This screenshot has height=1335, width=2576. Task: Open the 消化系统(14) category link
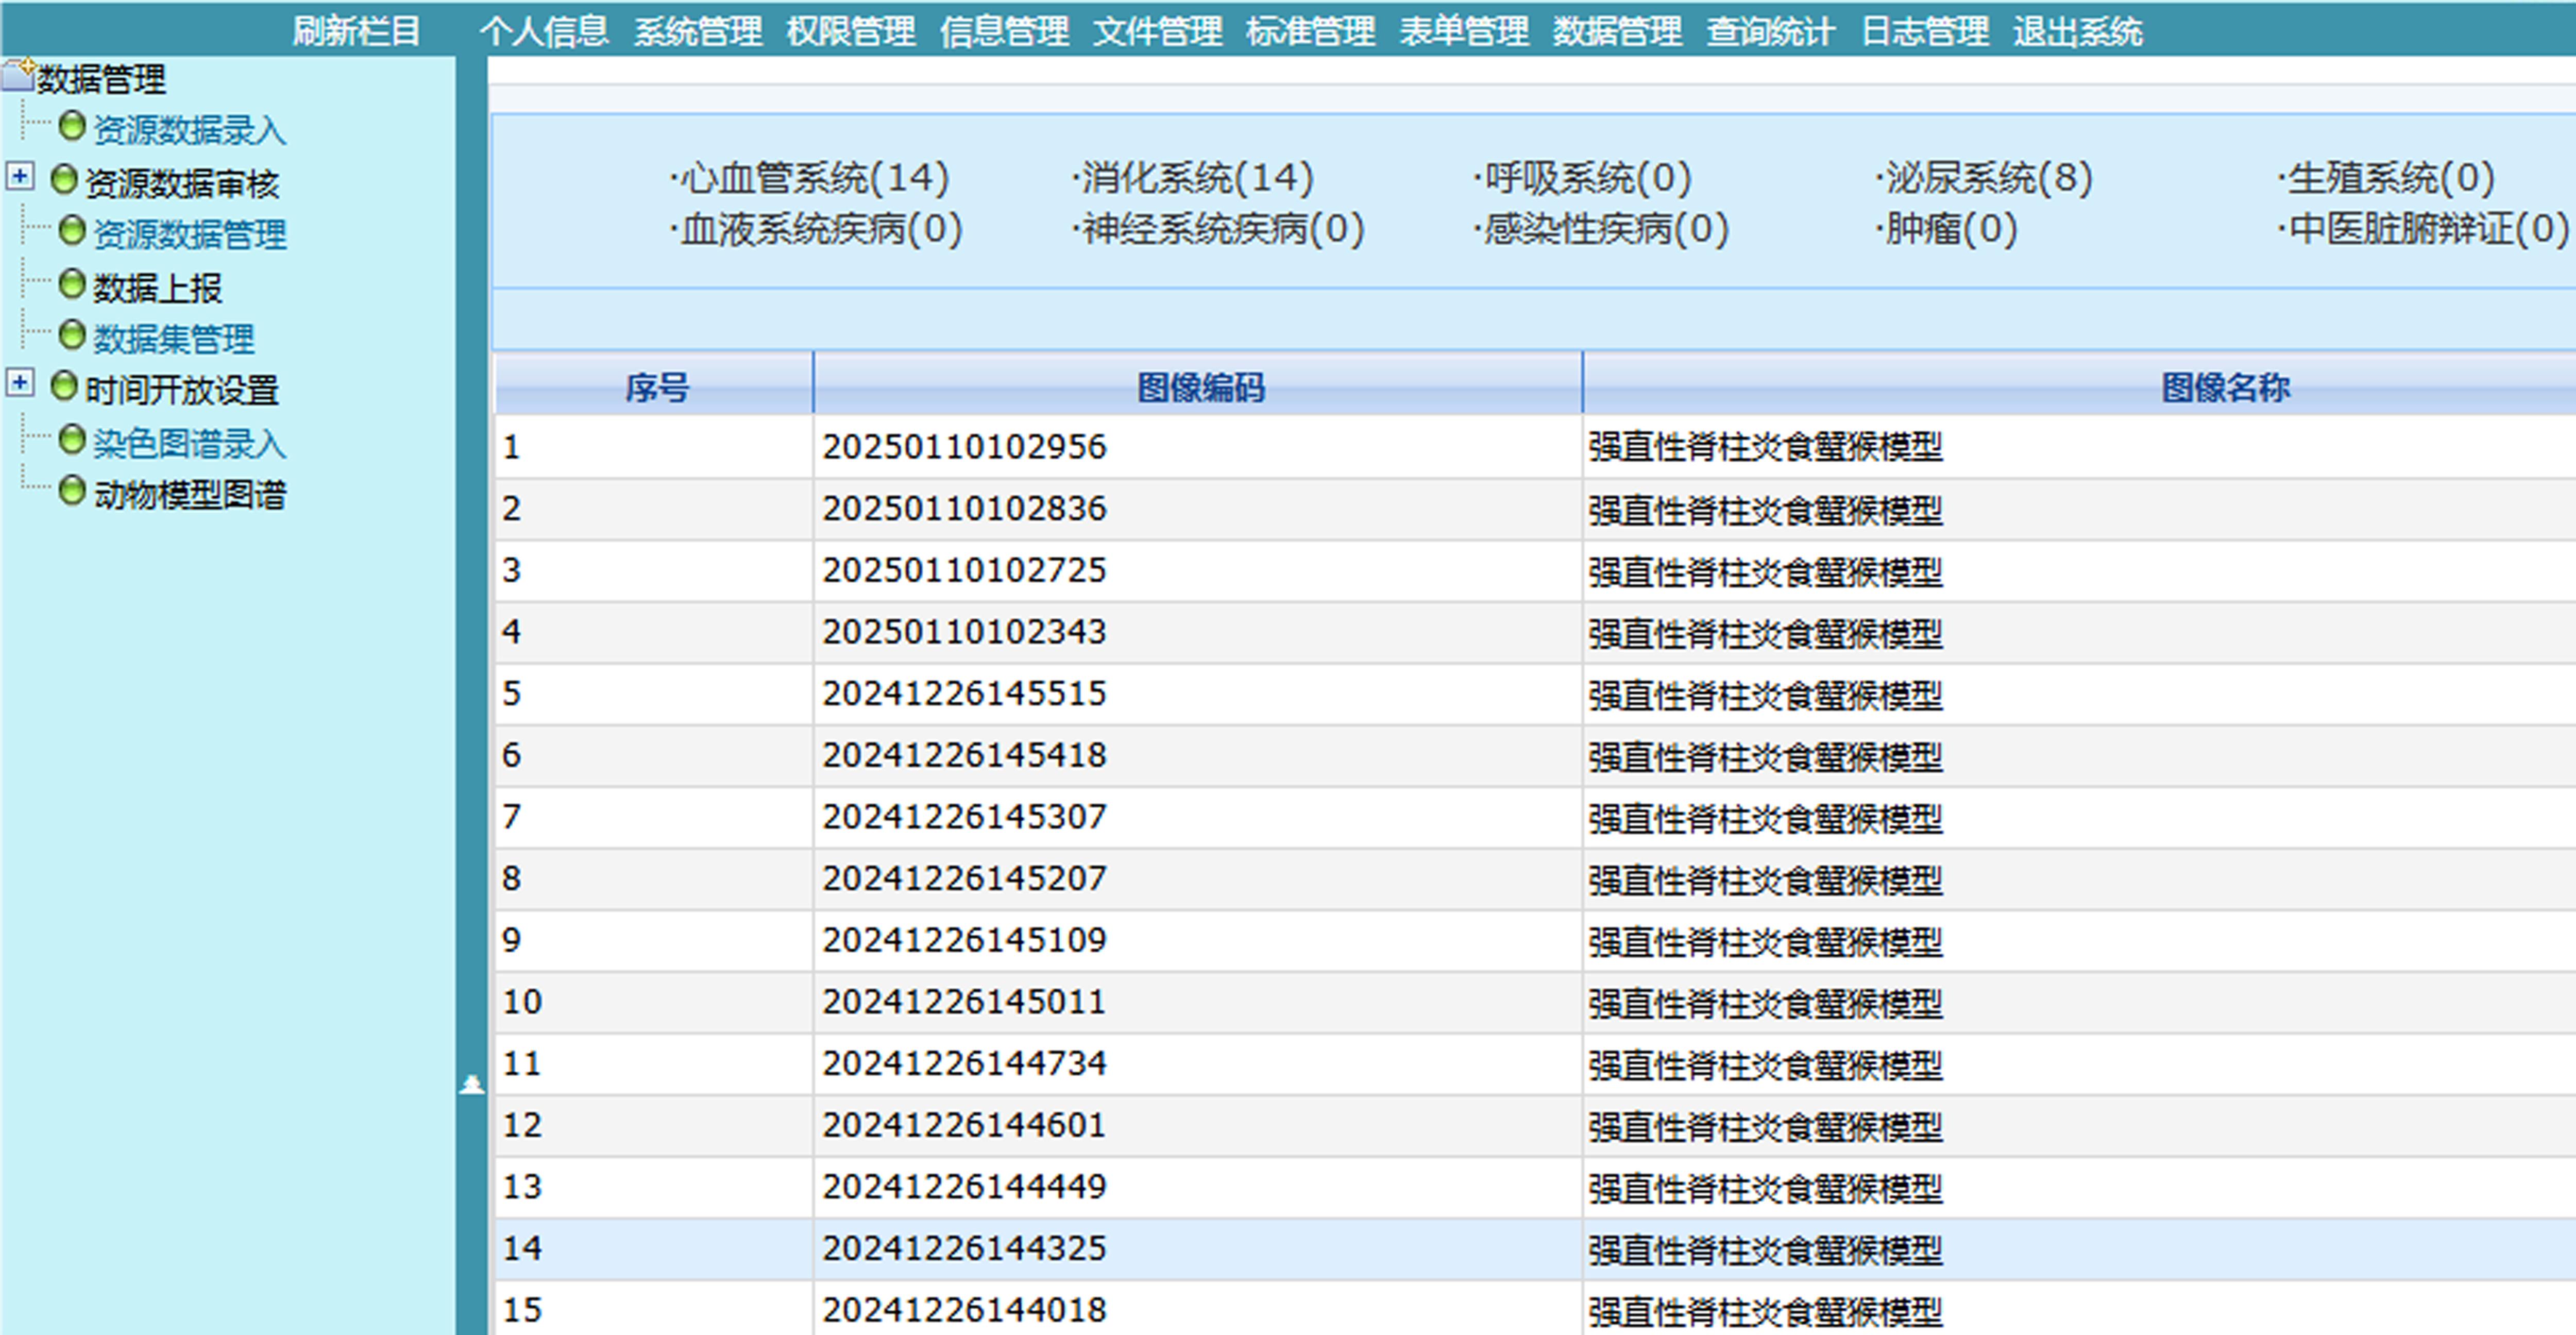[1195, 178]
